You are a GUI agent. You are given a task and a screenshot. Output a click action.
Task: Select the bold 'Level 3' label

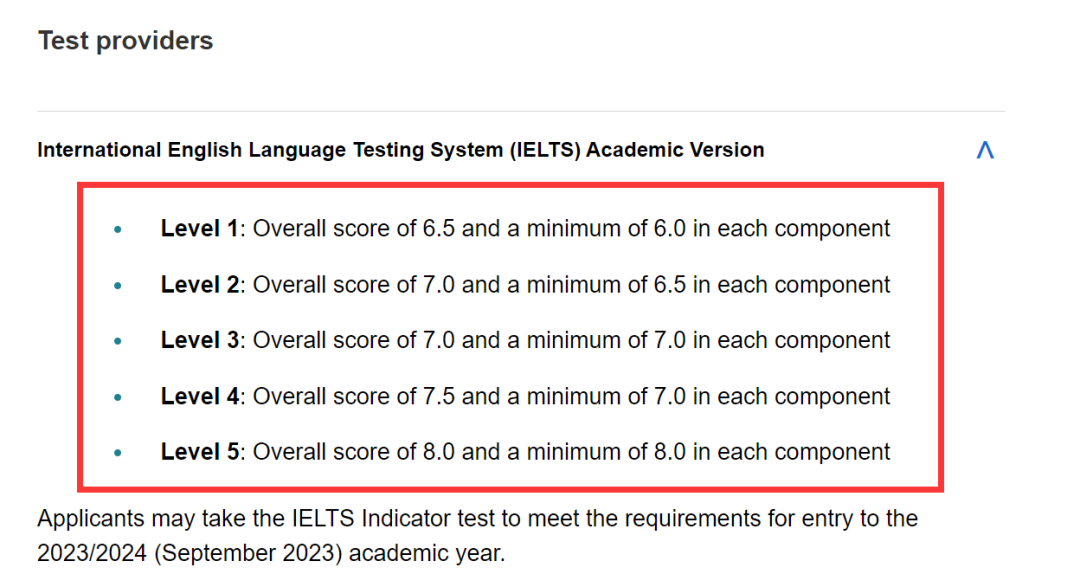[x=199, y=340]
